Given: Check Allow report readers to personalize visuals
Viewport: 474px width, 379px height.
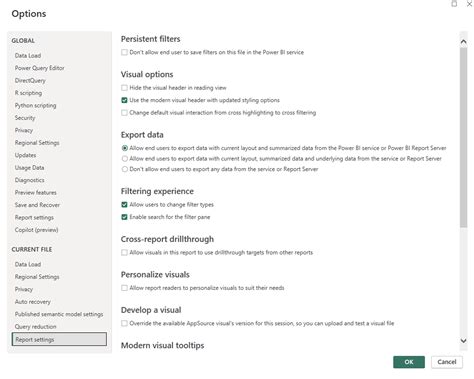Looking at the screenshot, I should [124, 288].
